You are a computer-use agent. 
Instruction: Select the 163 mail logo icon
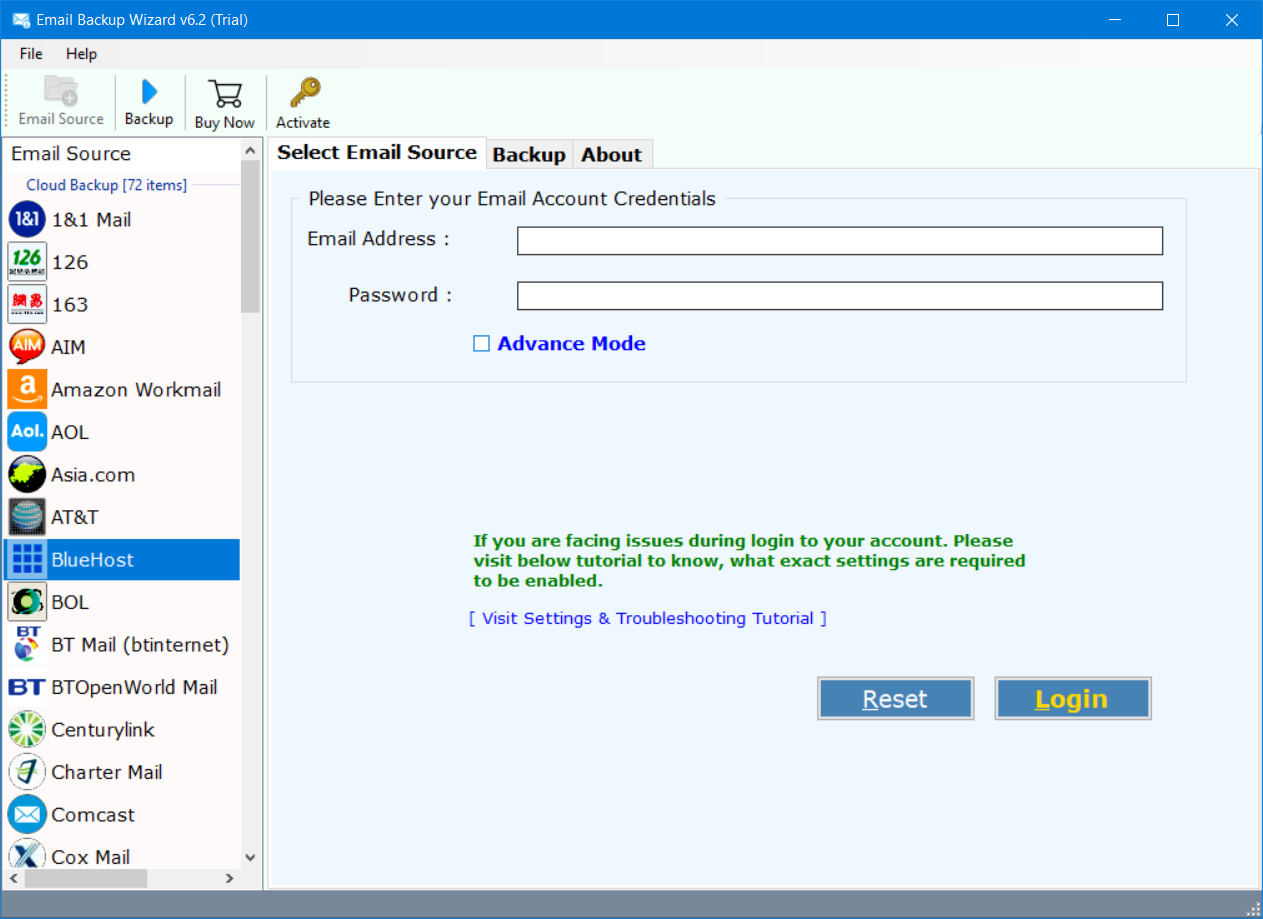click(x=27, y=305)
